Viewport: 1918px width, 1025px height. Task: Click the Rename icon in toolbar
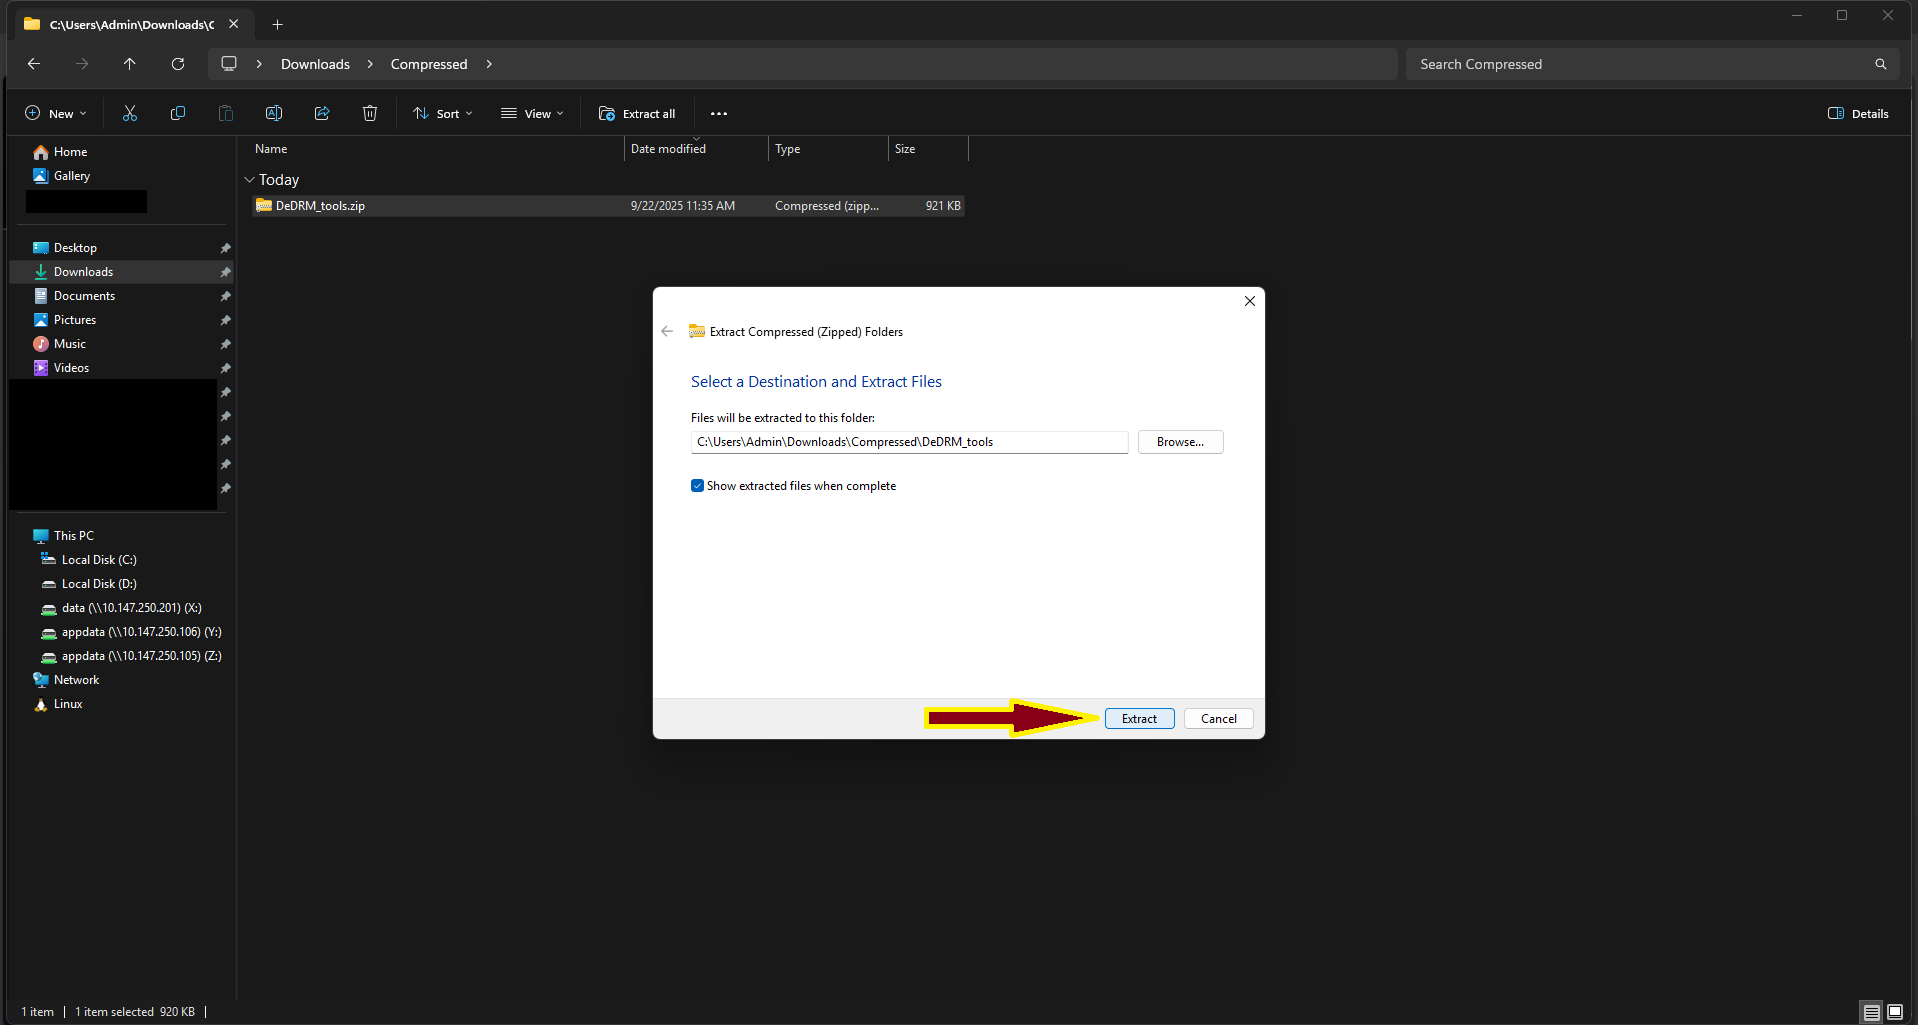tap(274, 114)
